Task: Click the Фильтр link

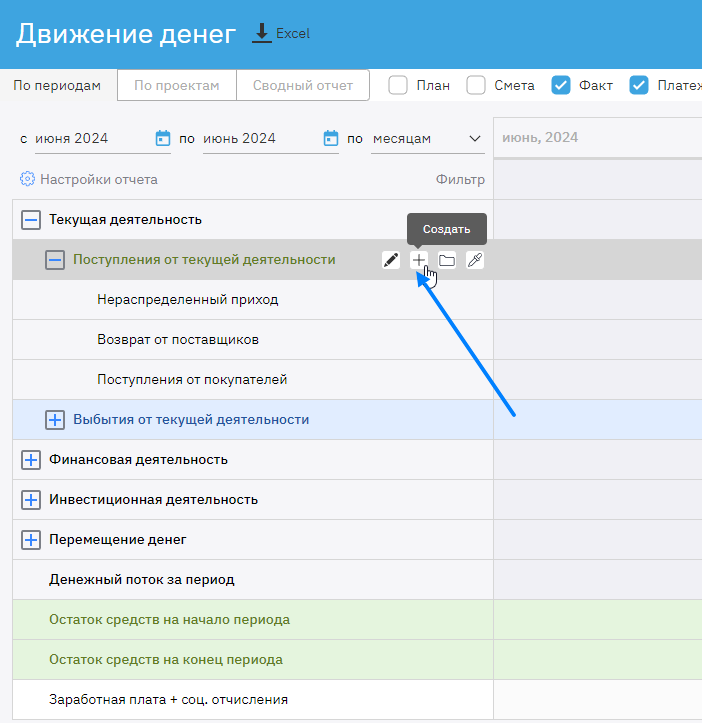Action: [460, 179]
